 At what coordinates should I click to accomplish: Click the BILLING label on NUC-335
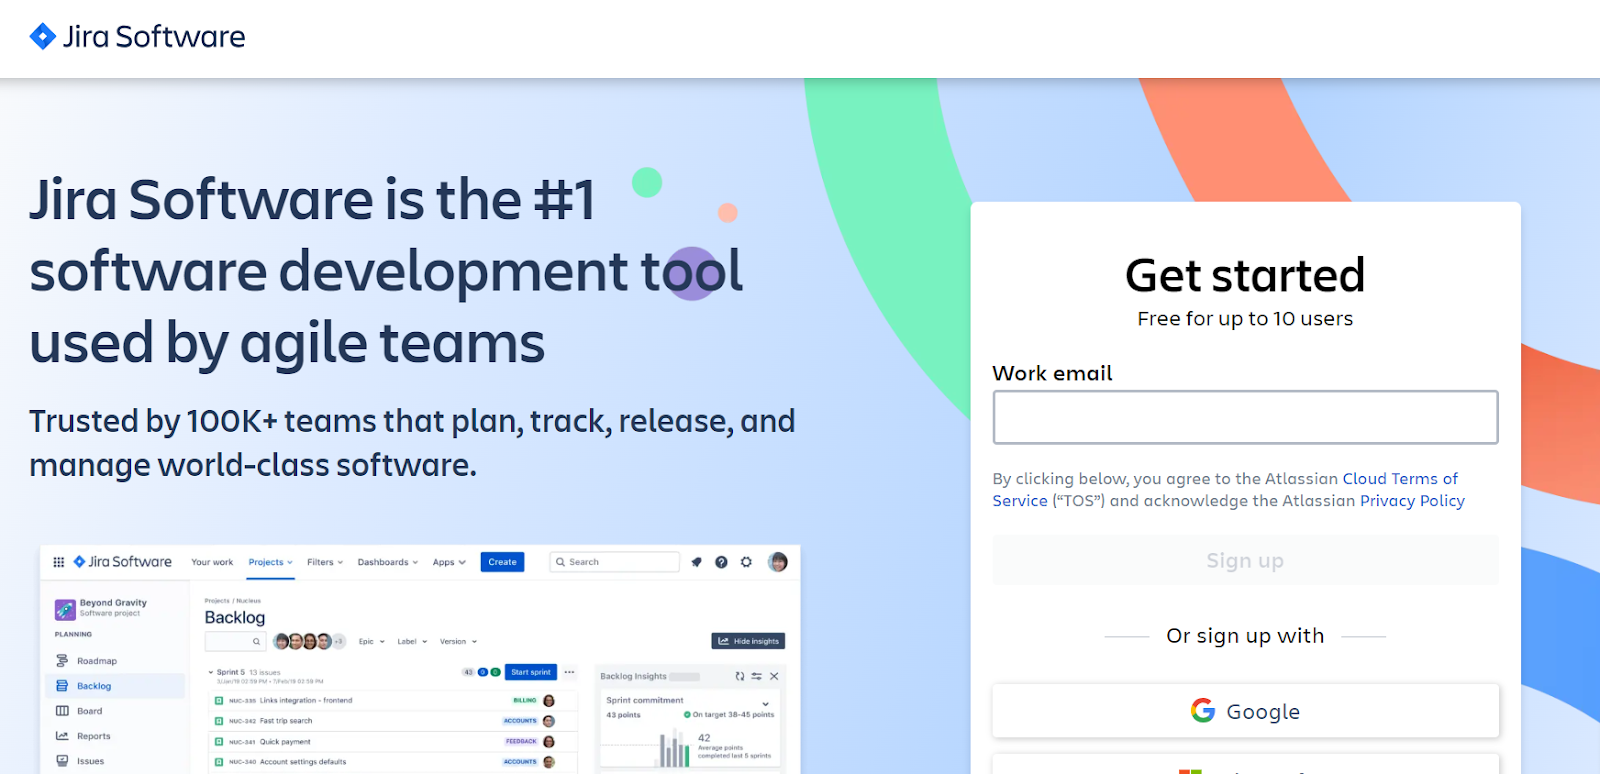coord(524,701)
